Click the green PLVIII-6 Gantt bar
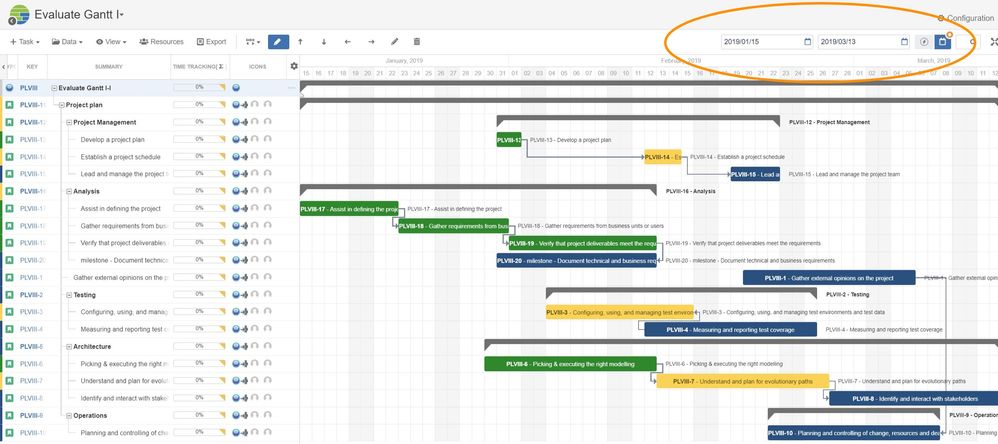This screenshot has width=998, height=444. pyautogui.click(x=570, y=364)
